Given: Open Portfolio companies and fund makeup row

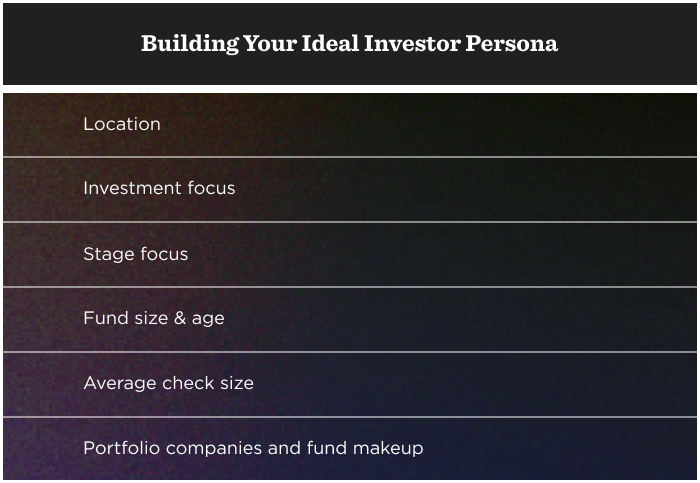Looking at the screenshot, I should 253,448.
